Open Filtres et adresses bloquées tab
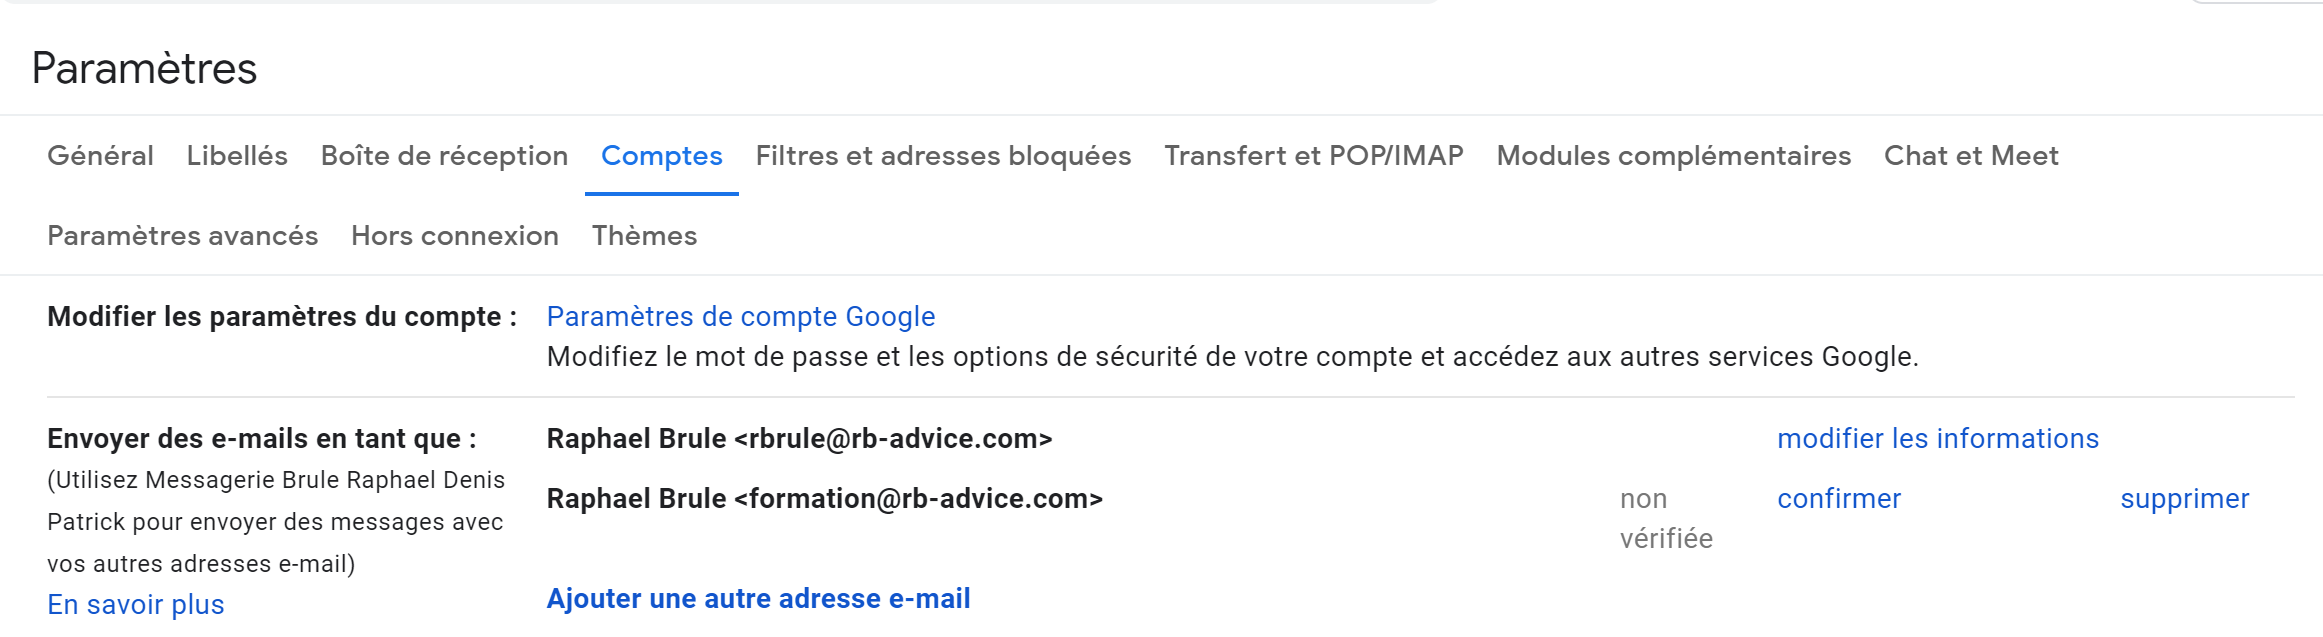 (x=943, y=156)
